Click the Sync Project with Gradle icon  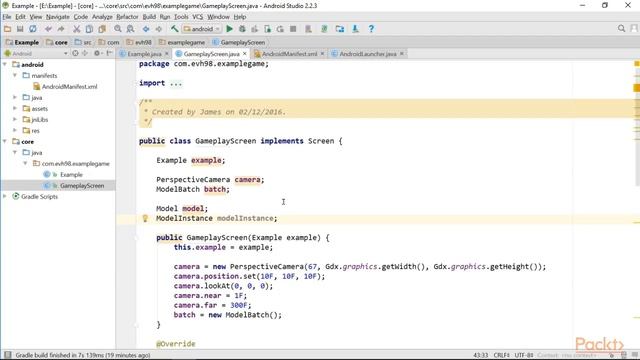[x=324, y=29]
